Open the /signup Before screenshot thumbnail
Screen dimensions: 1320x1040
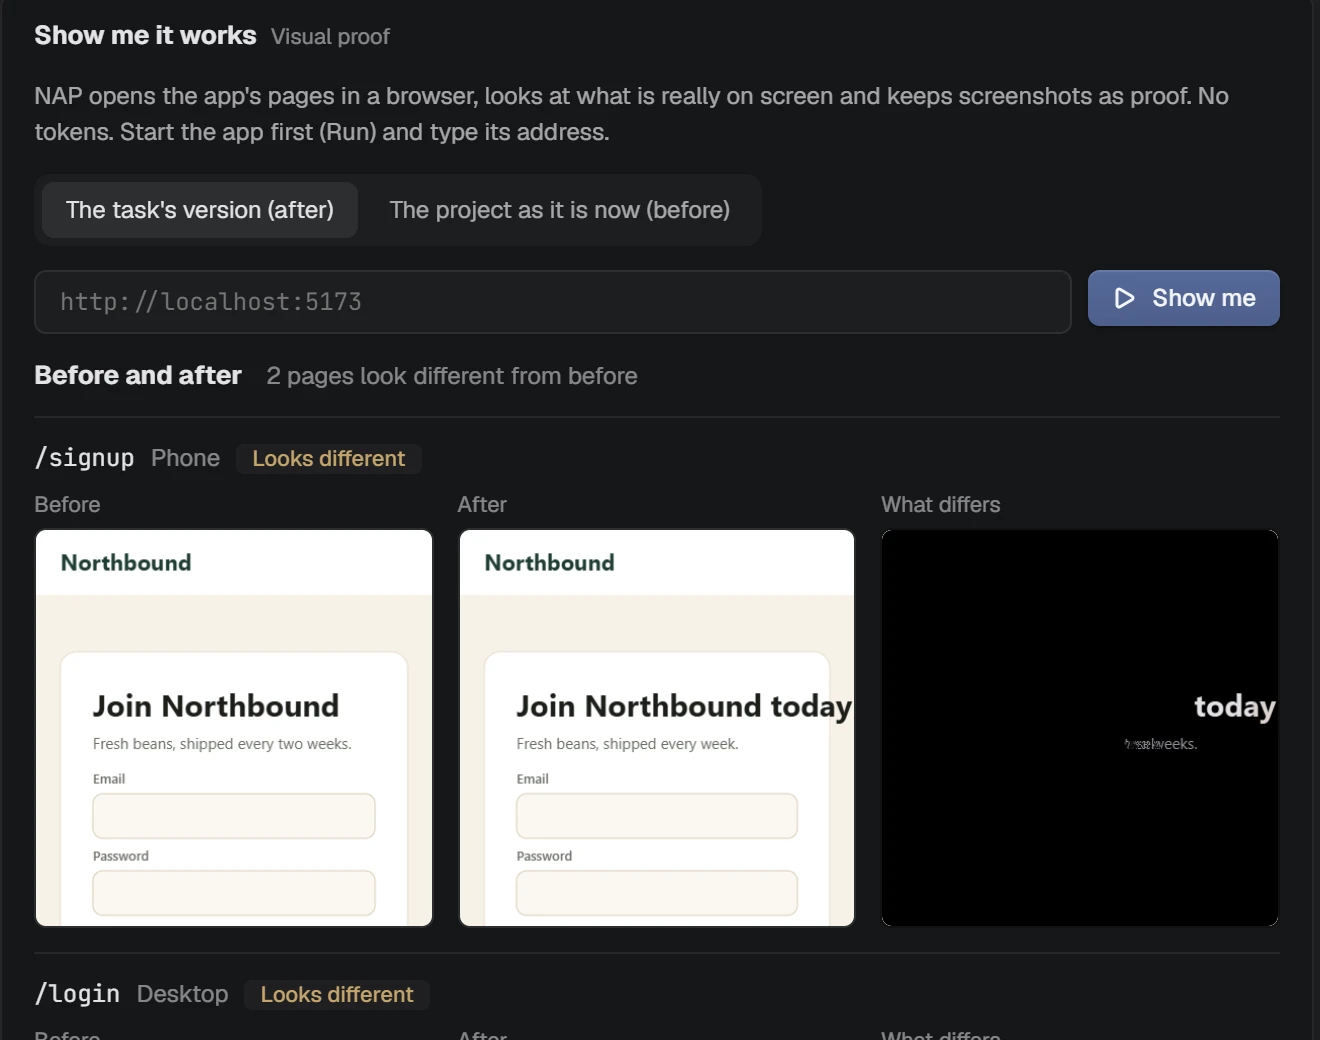(x=234, y=728)
